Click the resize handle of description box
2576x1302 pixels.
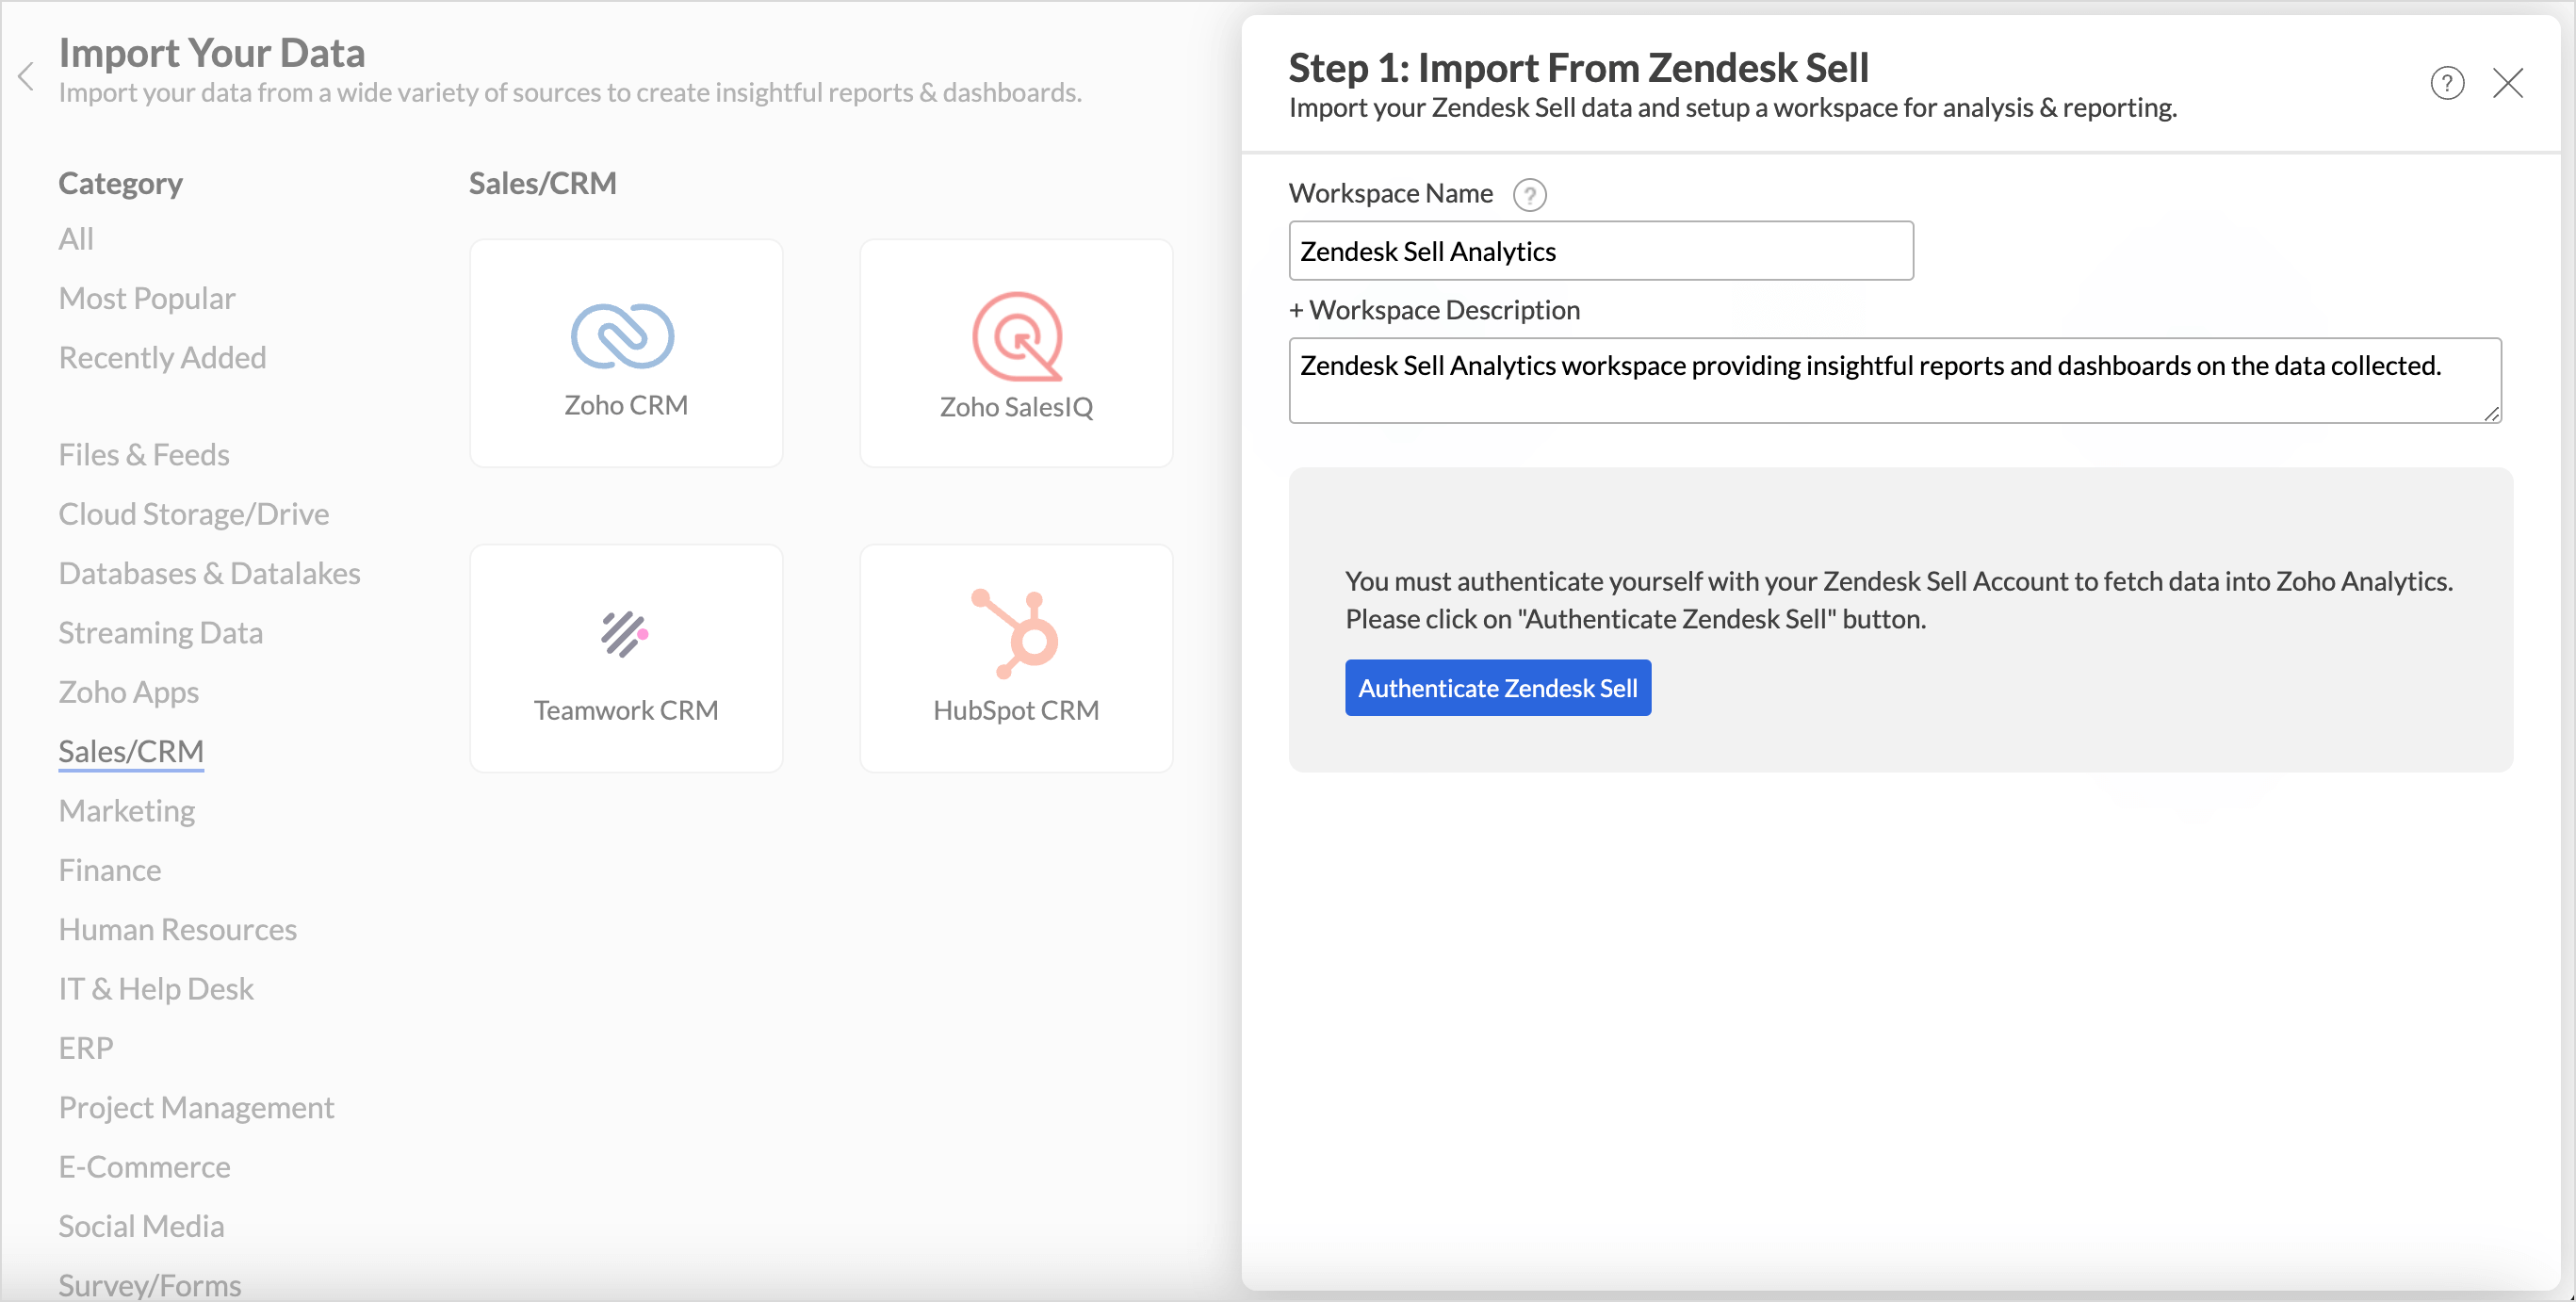[x=2491, y=413]
